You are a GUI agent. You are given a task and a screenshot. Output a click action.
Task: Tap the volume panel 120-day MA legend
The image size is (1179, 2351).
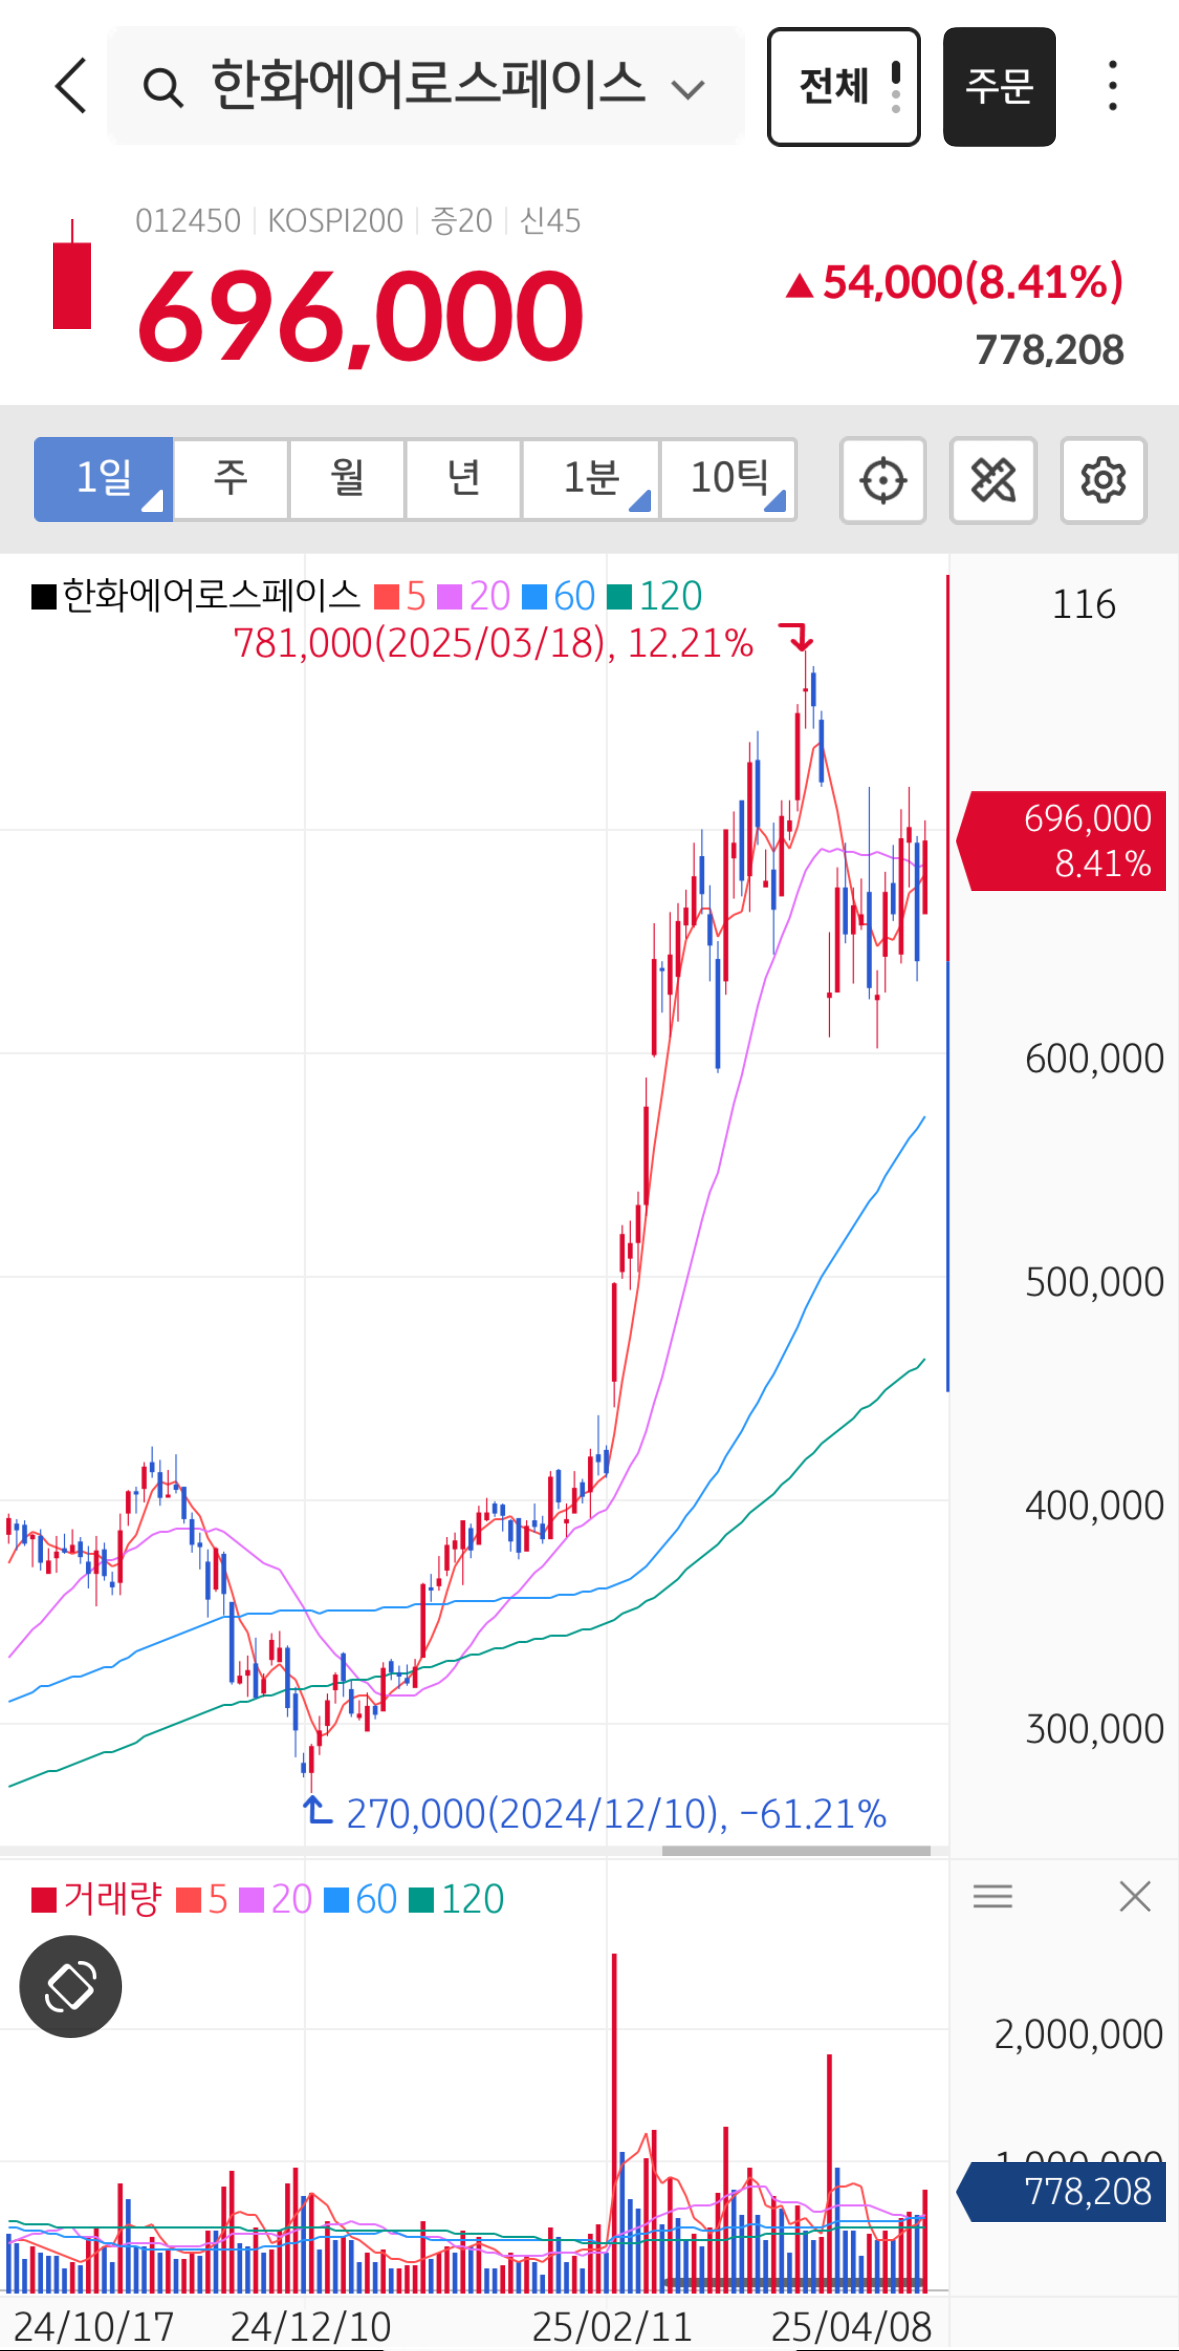457,1899
